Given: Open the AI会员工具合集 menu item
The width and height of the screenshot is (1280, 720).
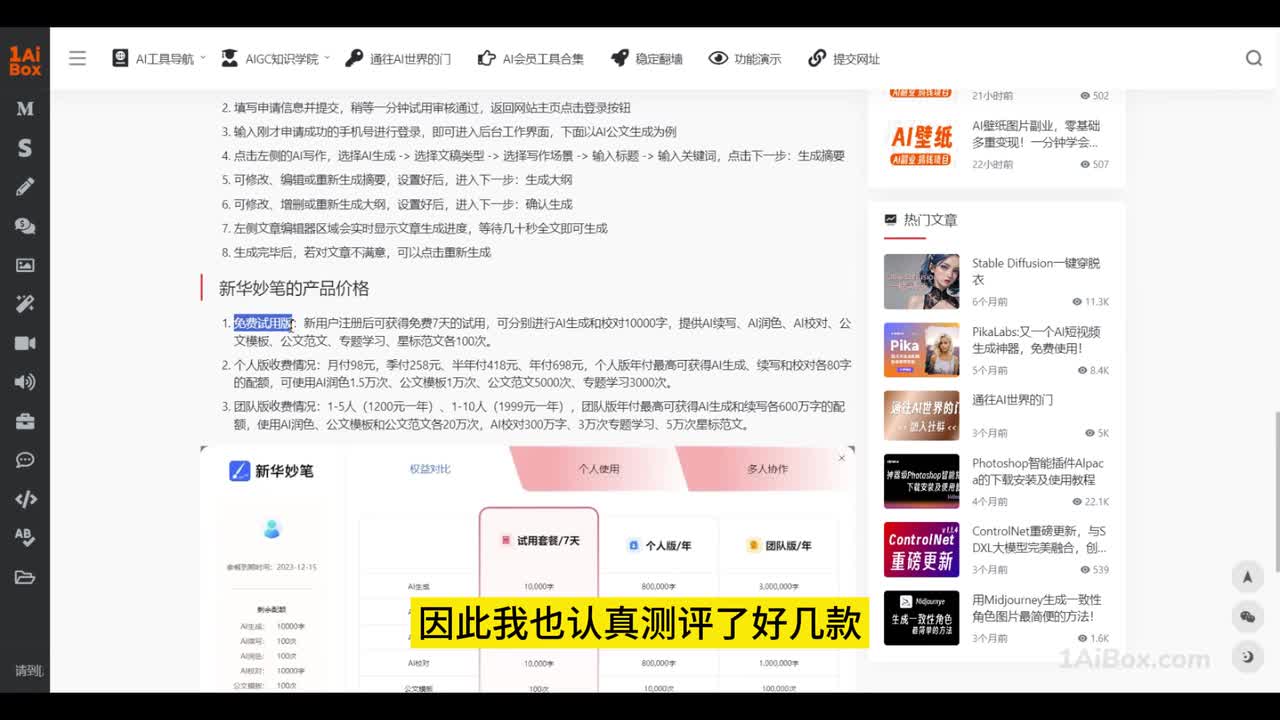Looking at the screenshot, I should click(531, 59).
